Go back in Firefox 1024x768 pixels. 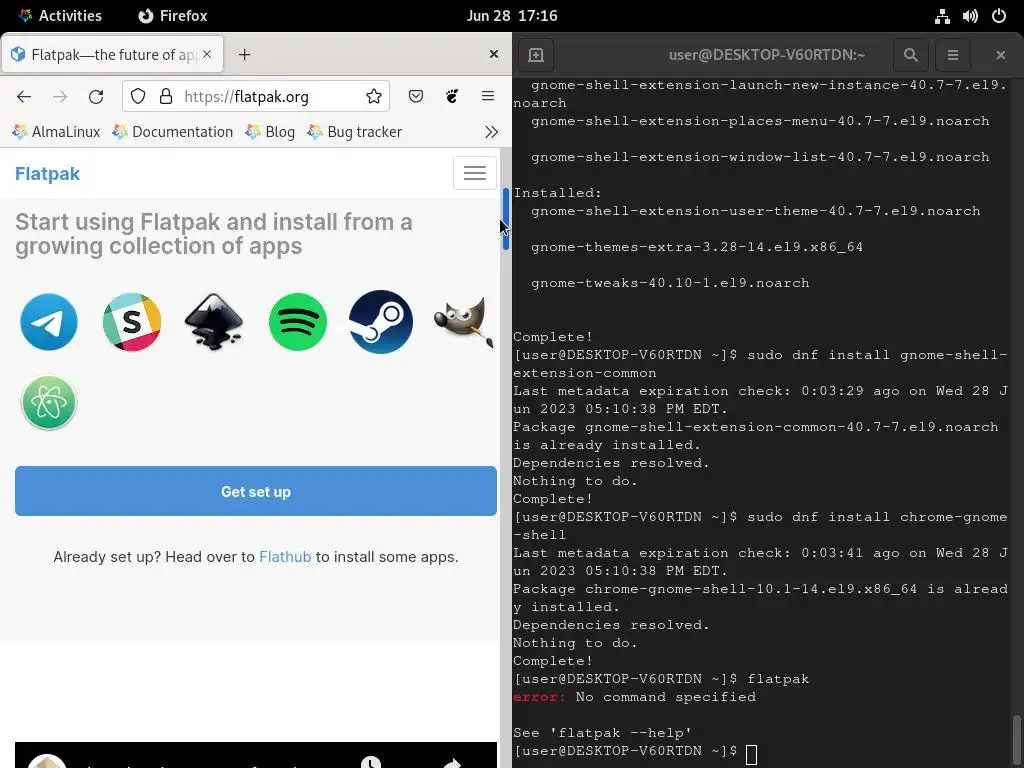pos(24,97)
